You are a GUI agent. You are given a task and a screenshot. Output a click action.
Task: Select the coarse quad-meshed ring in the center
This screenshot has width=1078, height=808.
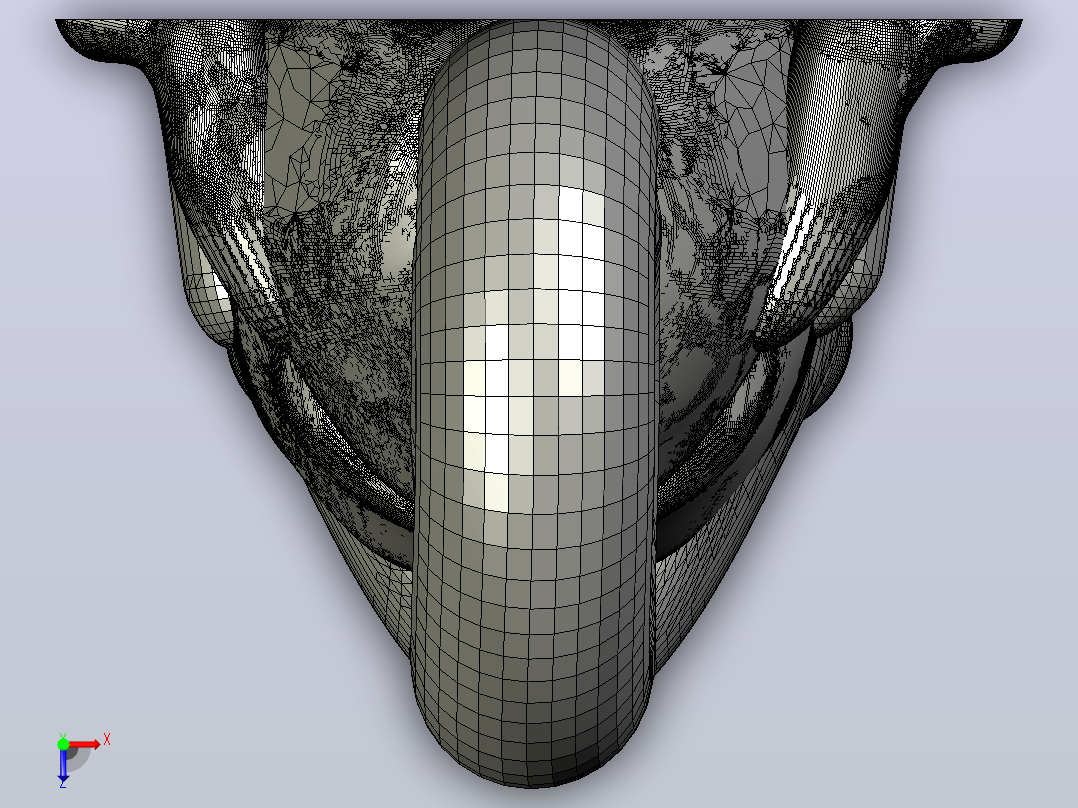click(x=534, y=404)
